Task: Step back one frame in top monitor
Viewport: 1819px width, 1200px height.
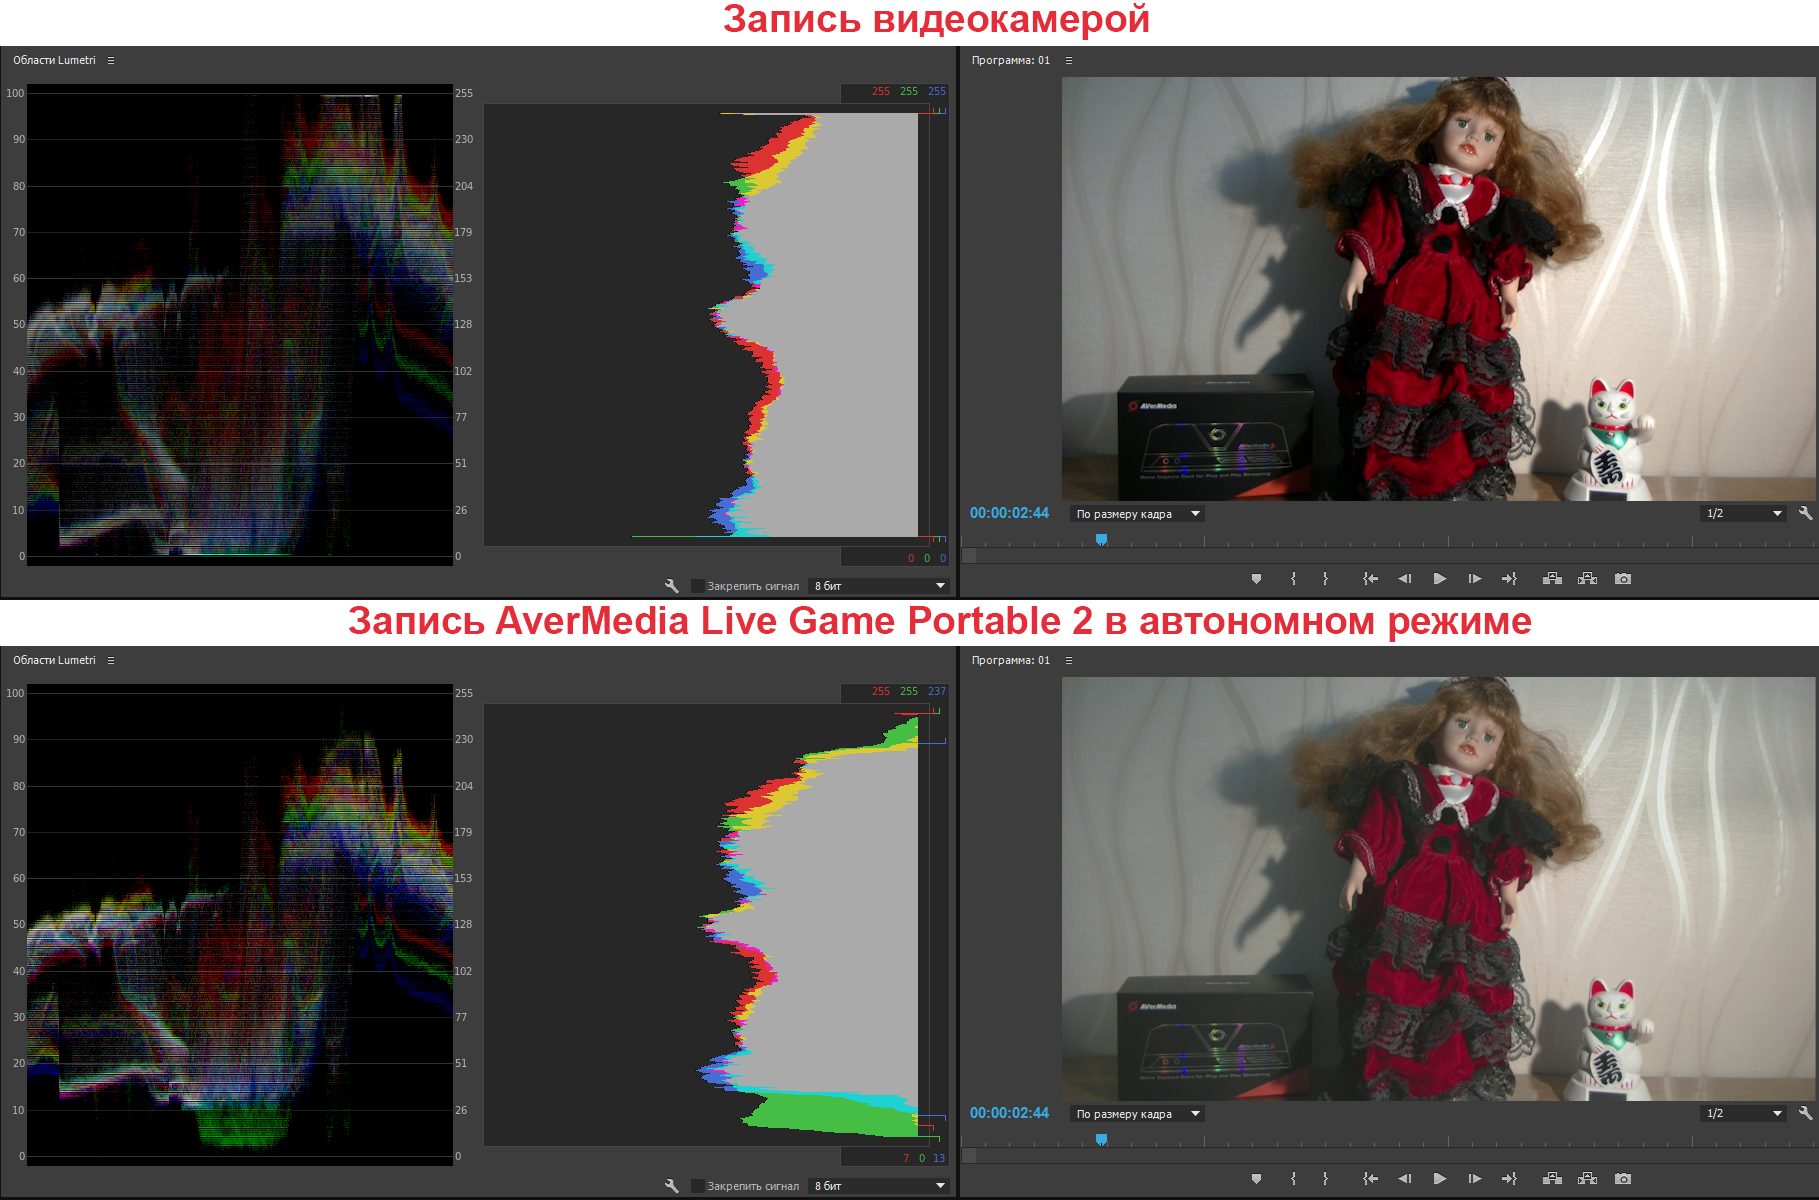Action: pos(1405,579)
